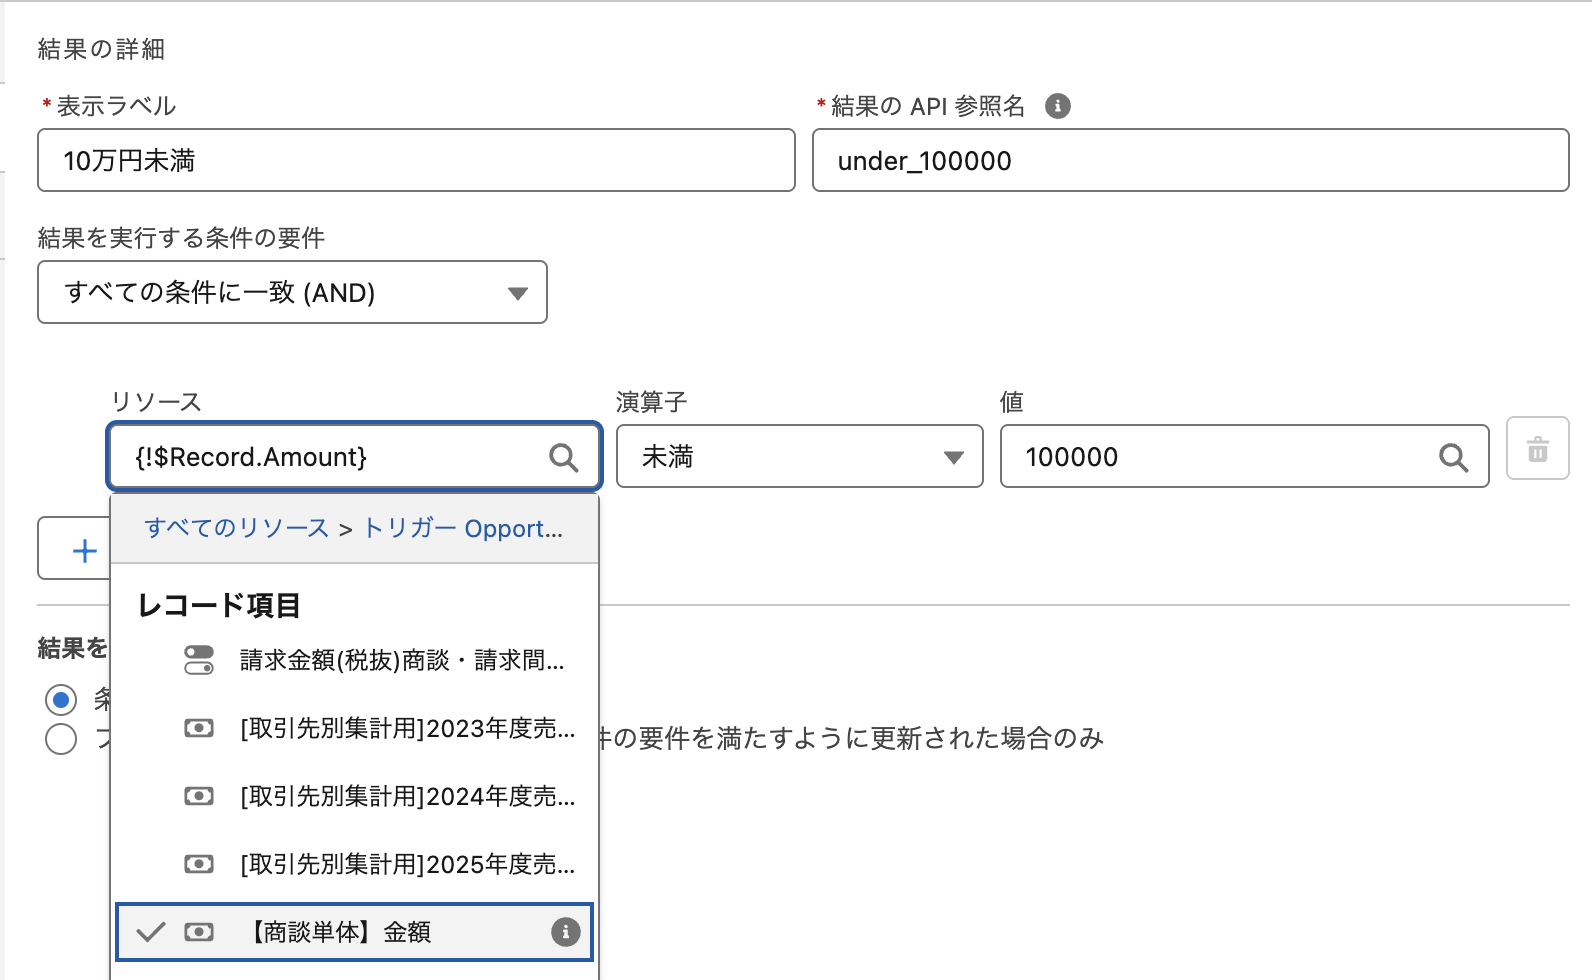Click the 結果を実行する条件の要件 label
1592x980 pixels.
(x=181, y=238)
